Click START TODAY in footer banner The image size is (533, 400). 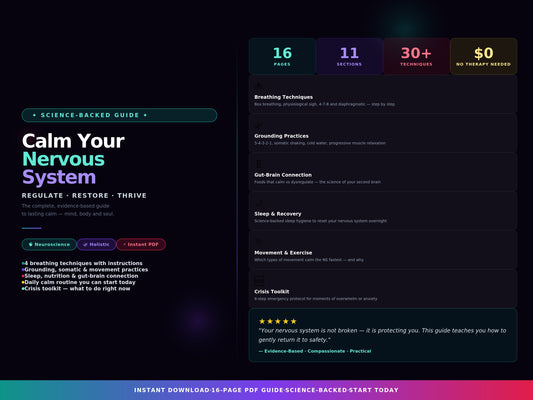coord(374,390)
